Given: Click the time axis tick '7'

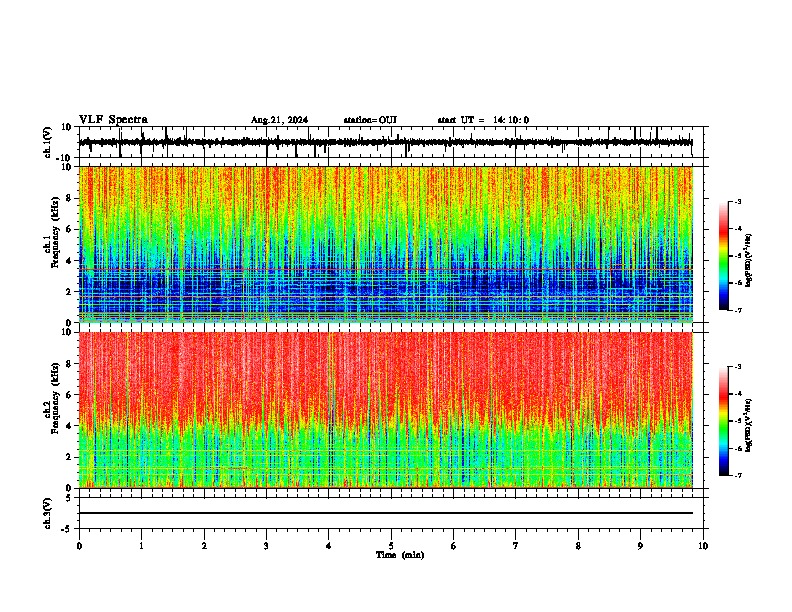Looking at the screenshot, I should click(x=516, y=546).
